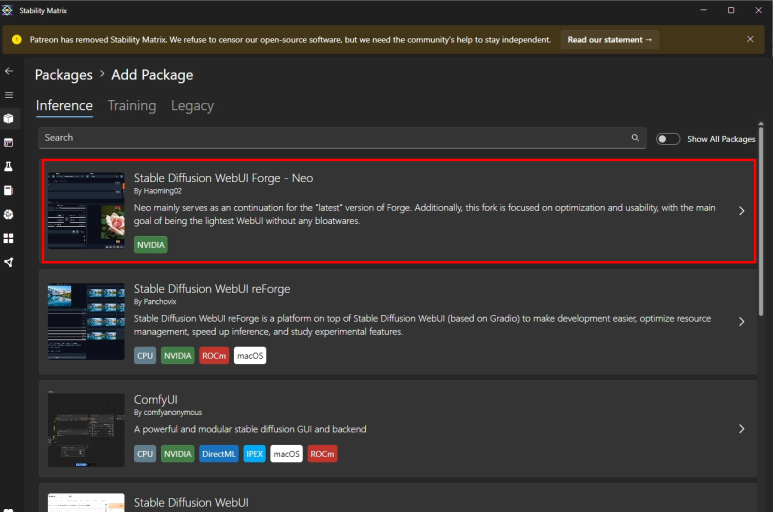This screenshot has width=773, height=512.
Task: Click the magnifier icon in the Search box
Action: [635, 138]
